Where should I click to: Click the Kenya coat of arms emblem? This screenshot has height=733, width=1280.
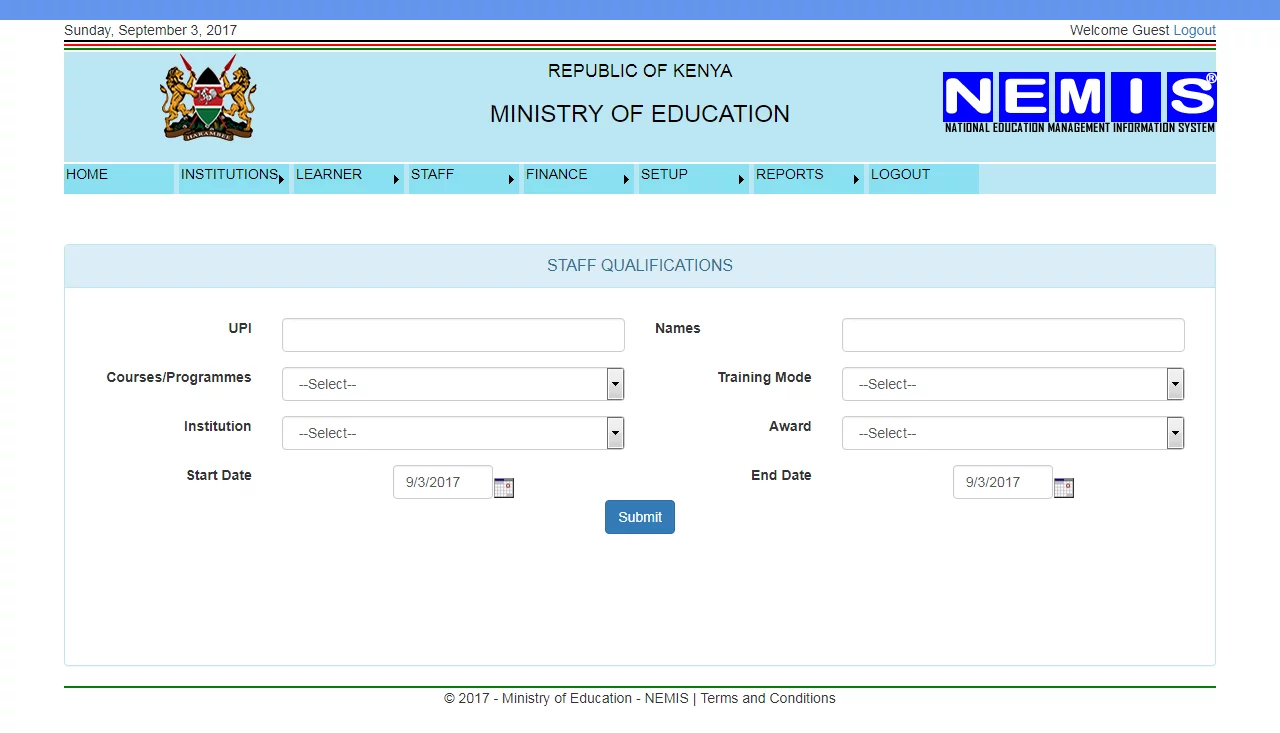[208, 97]
